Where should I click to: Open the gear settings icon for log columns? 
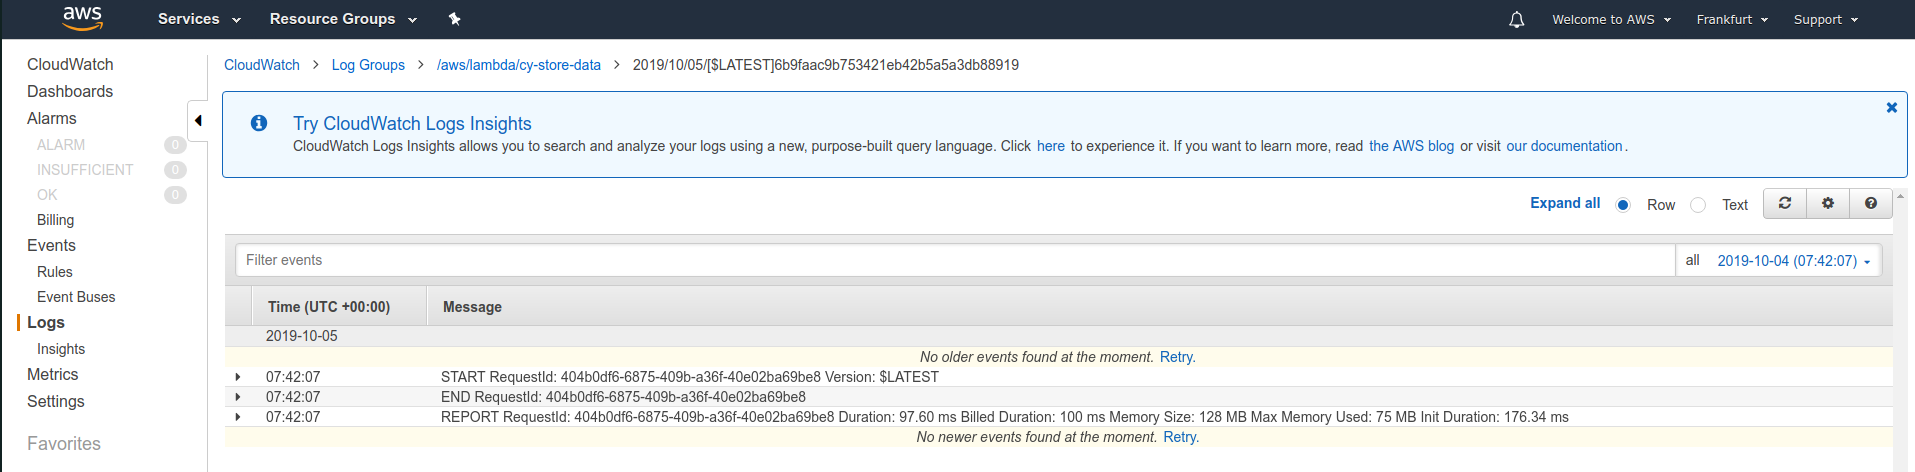click(x=1828, y=203)
